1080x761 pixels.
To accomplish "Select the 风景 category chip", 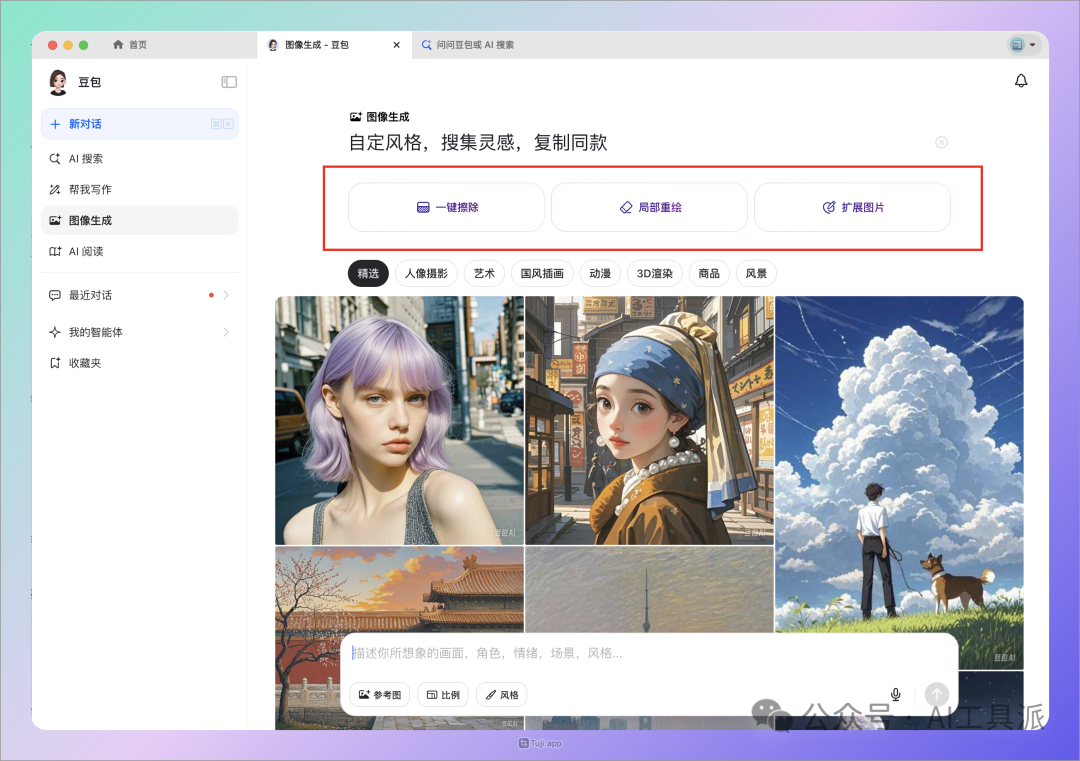I will (756, 273).
